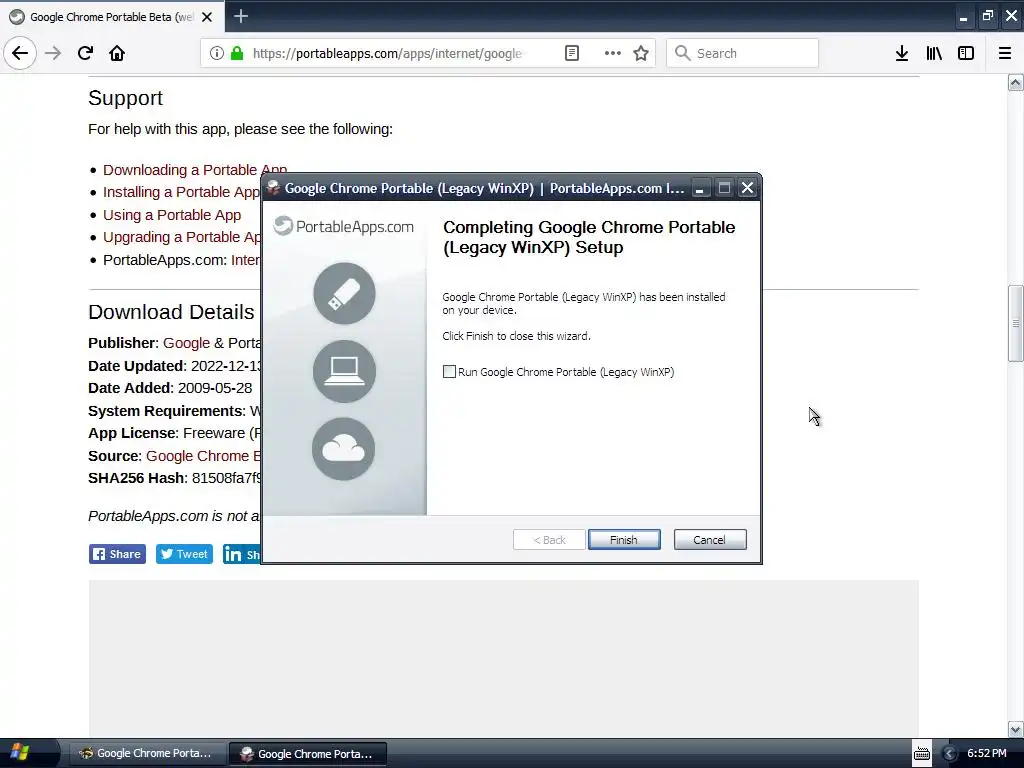1024x768 pixels.
Task: Open the downloads arrow in toolbar
Action: pyautogui.click(x=902, y=53)
